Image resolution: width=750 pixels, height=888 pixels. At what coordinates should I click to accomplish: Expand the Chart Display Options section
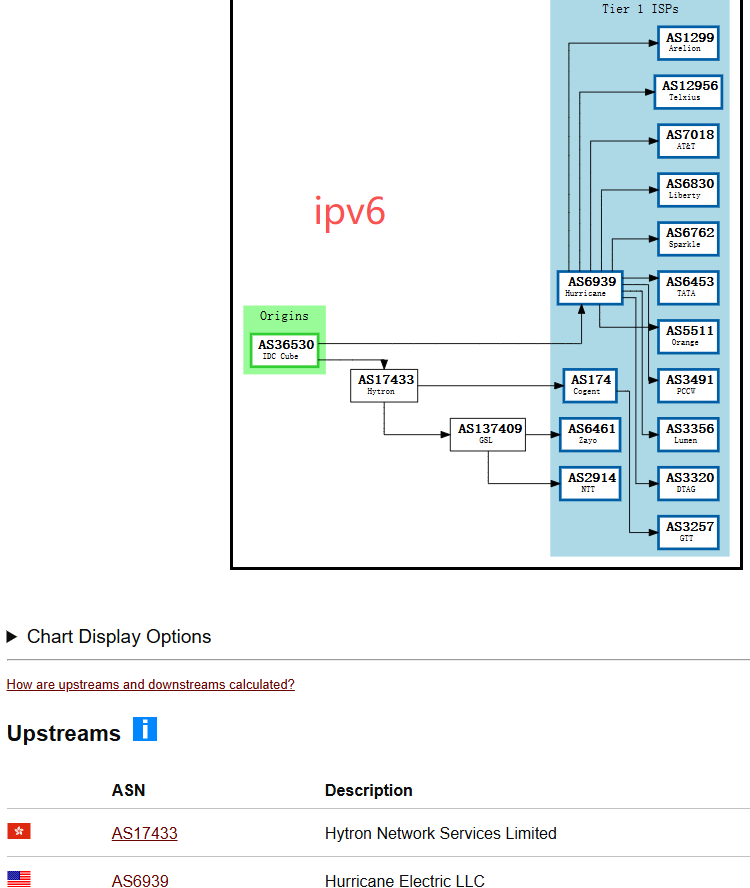109,637
